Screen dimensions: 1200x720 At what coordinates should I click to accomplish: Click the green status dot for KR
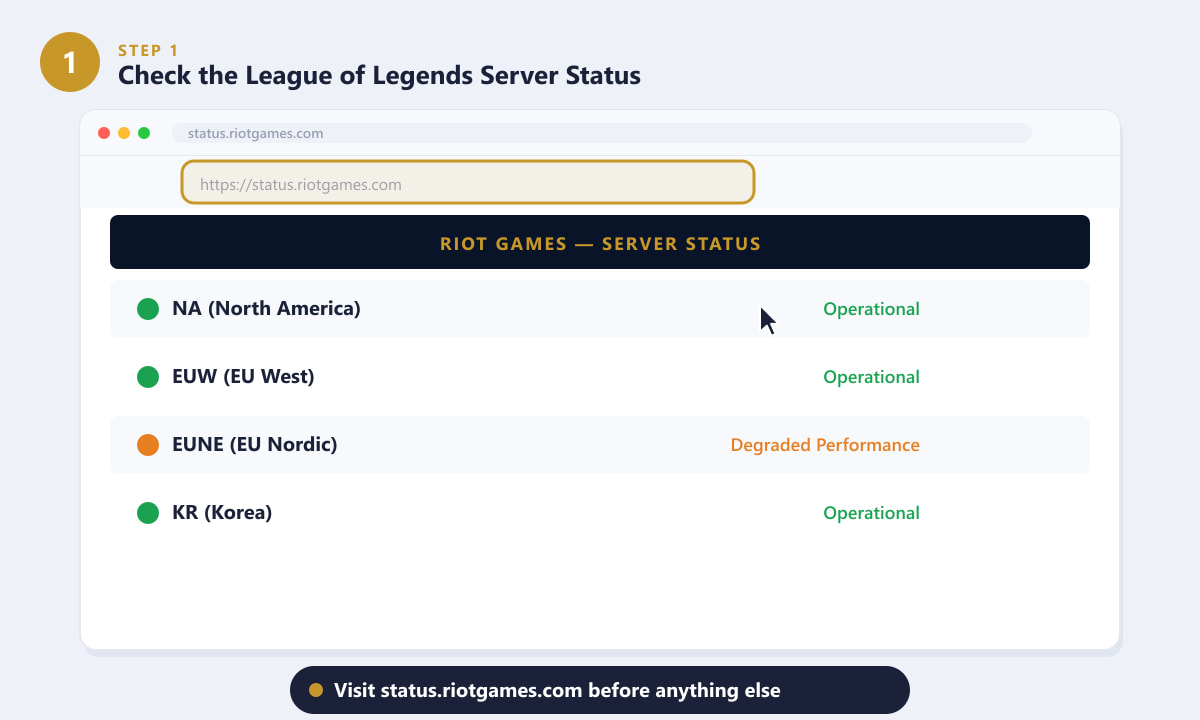148,513
